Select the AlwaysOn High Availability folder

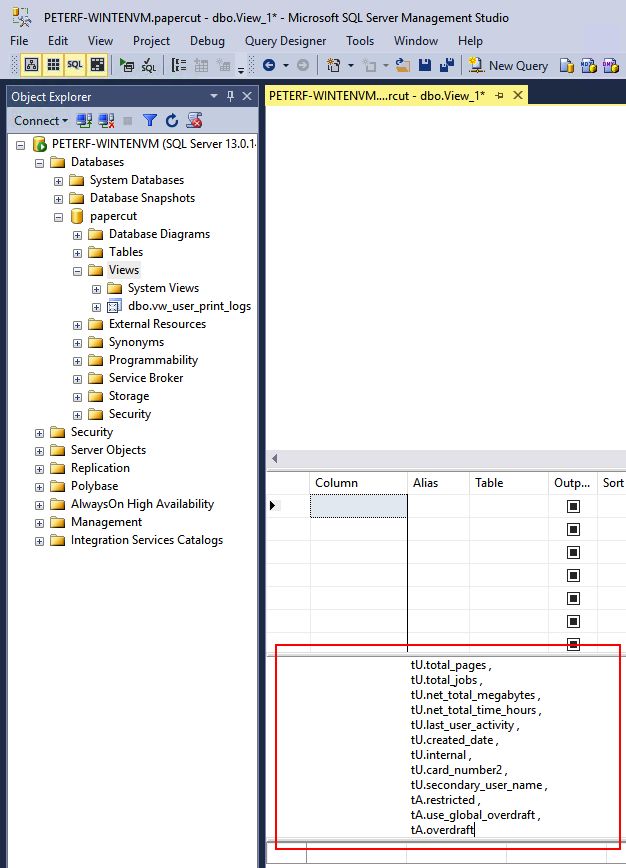pos(142,504)
